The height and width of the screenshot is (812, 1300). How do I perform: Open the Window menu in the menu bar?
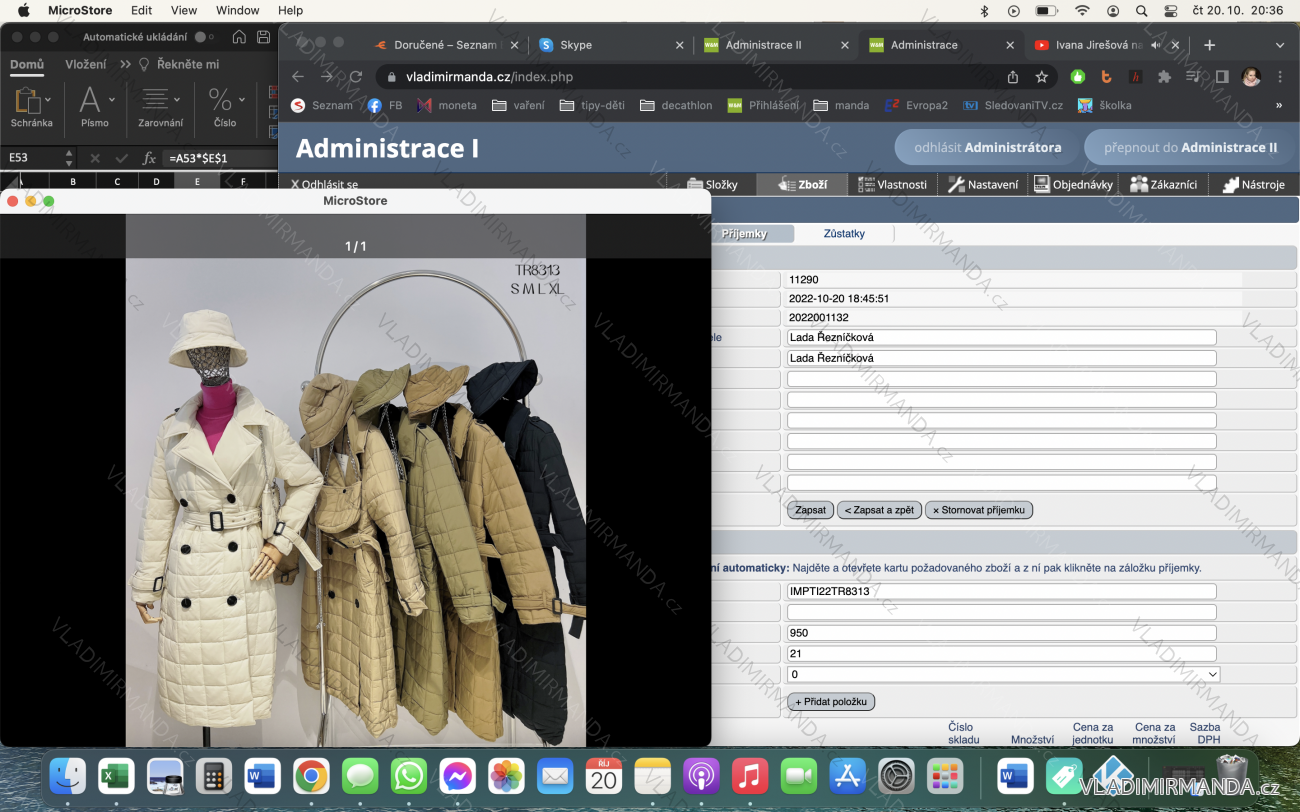coord(237,10)
